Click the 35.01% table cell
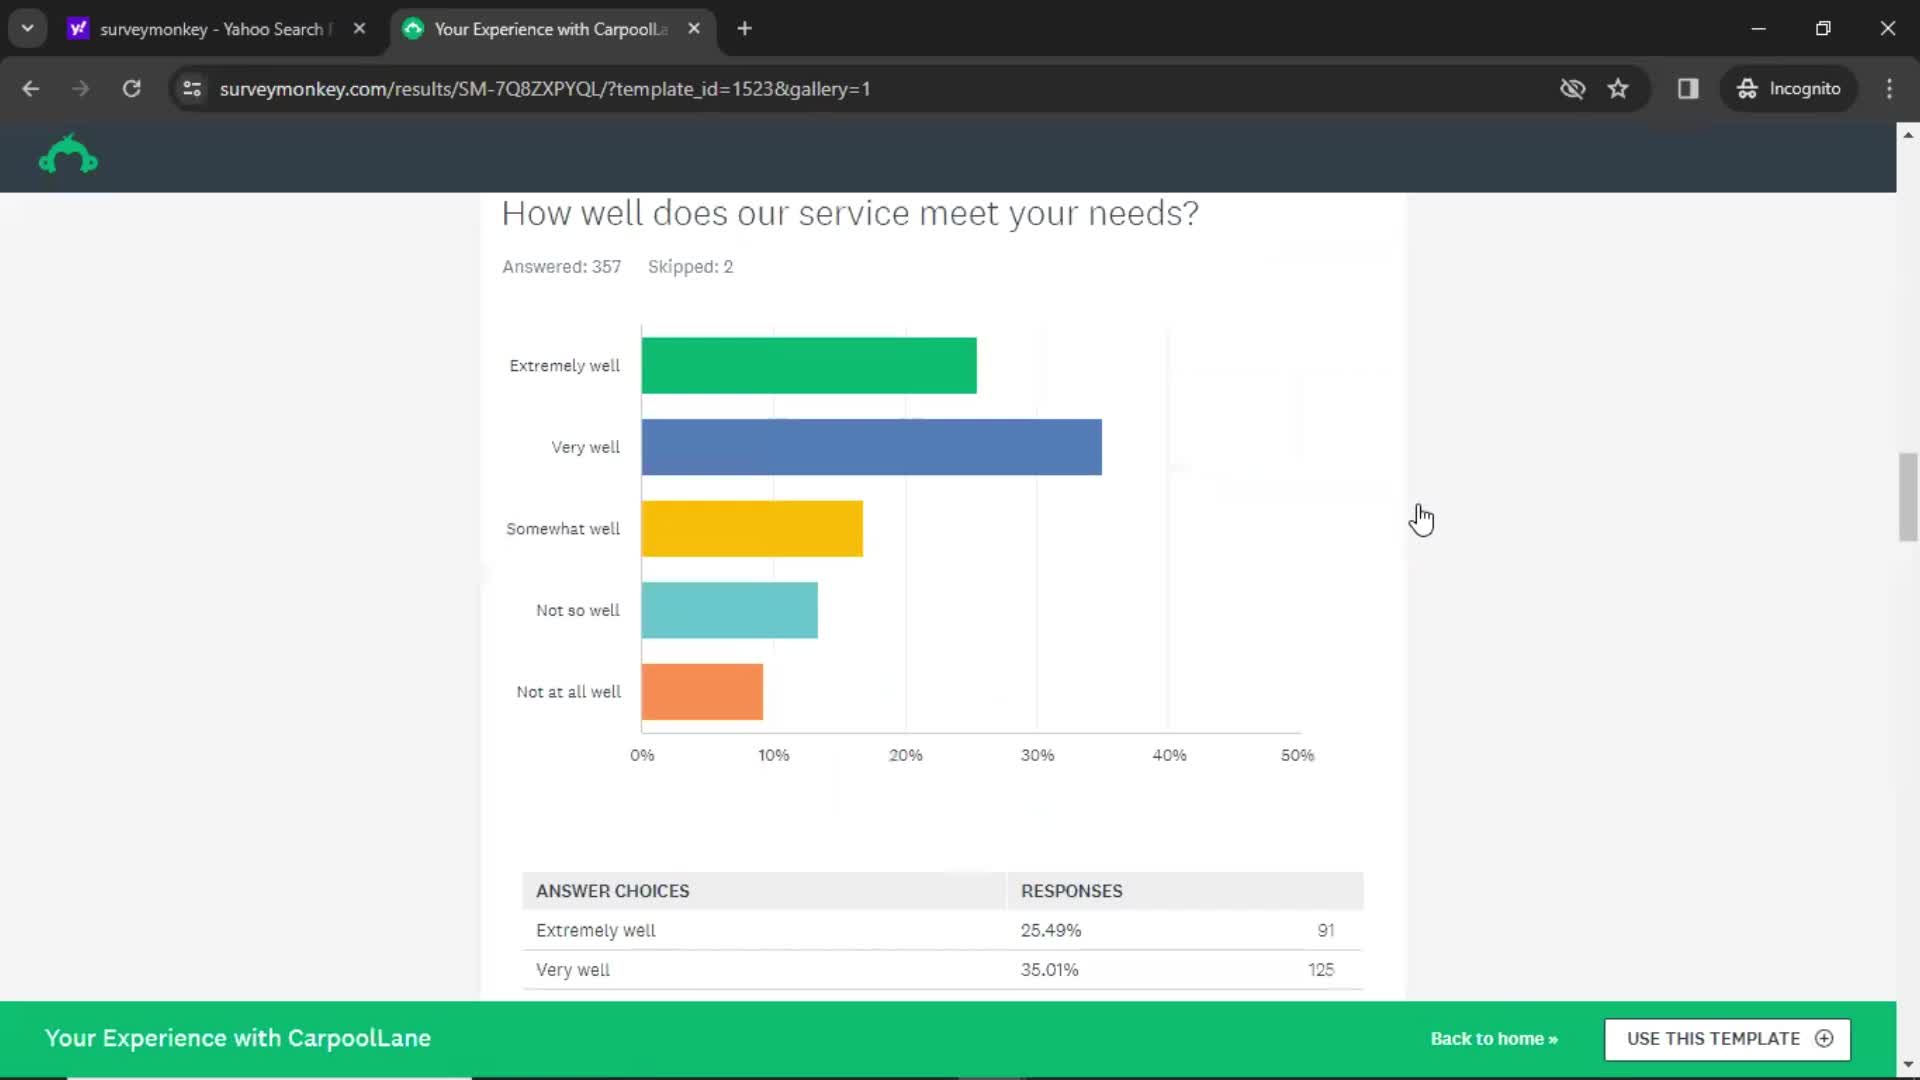 1049,970
